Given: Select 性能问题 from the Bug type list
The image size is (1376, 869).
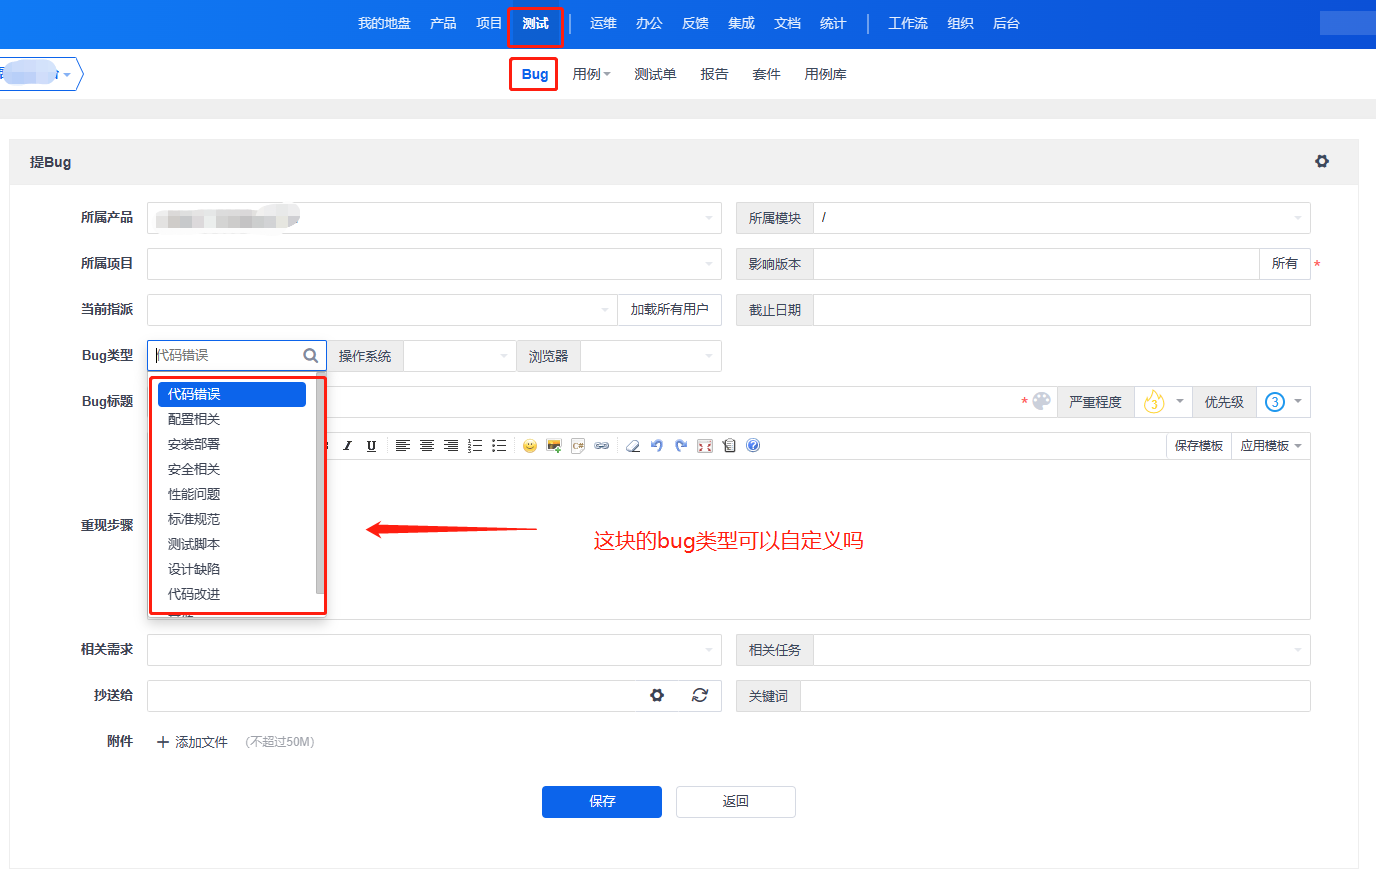Looking at the screenshot, I should [x=194, y=494].
